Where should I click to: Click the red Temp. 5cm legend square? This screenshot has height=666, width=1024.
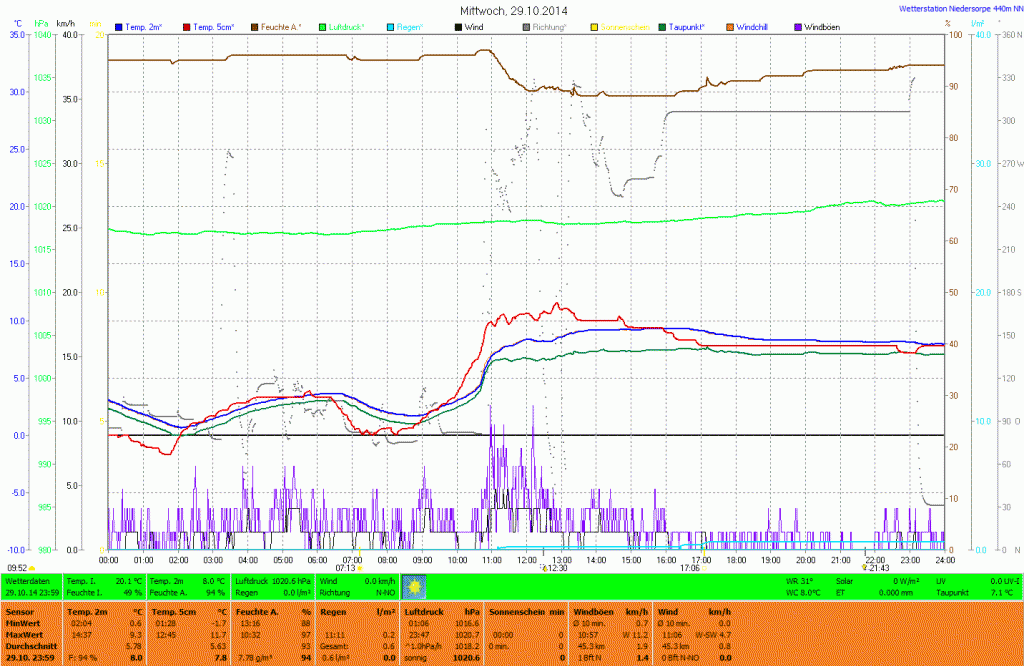185,26
